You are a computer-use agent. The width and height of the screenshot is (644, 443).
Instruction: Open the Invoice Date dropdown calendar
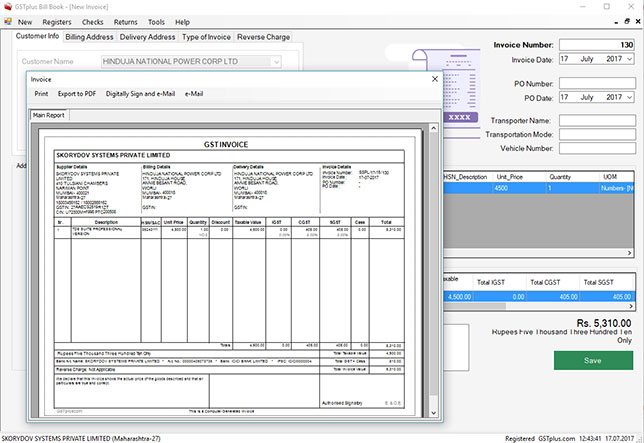[x=630, y=59]
